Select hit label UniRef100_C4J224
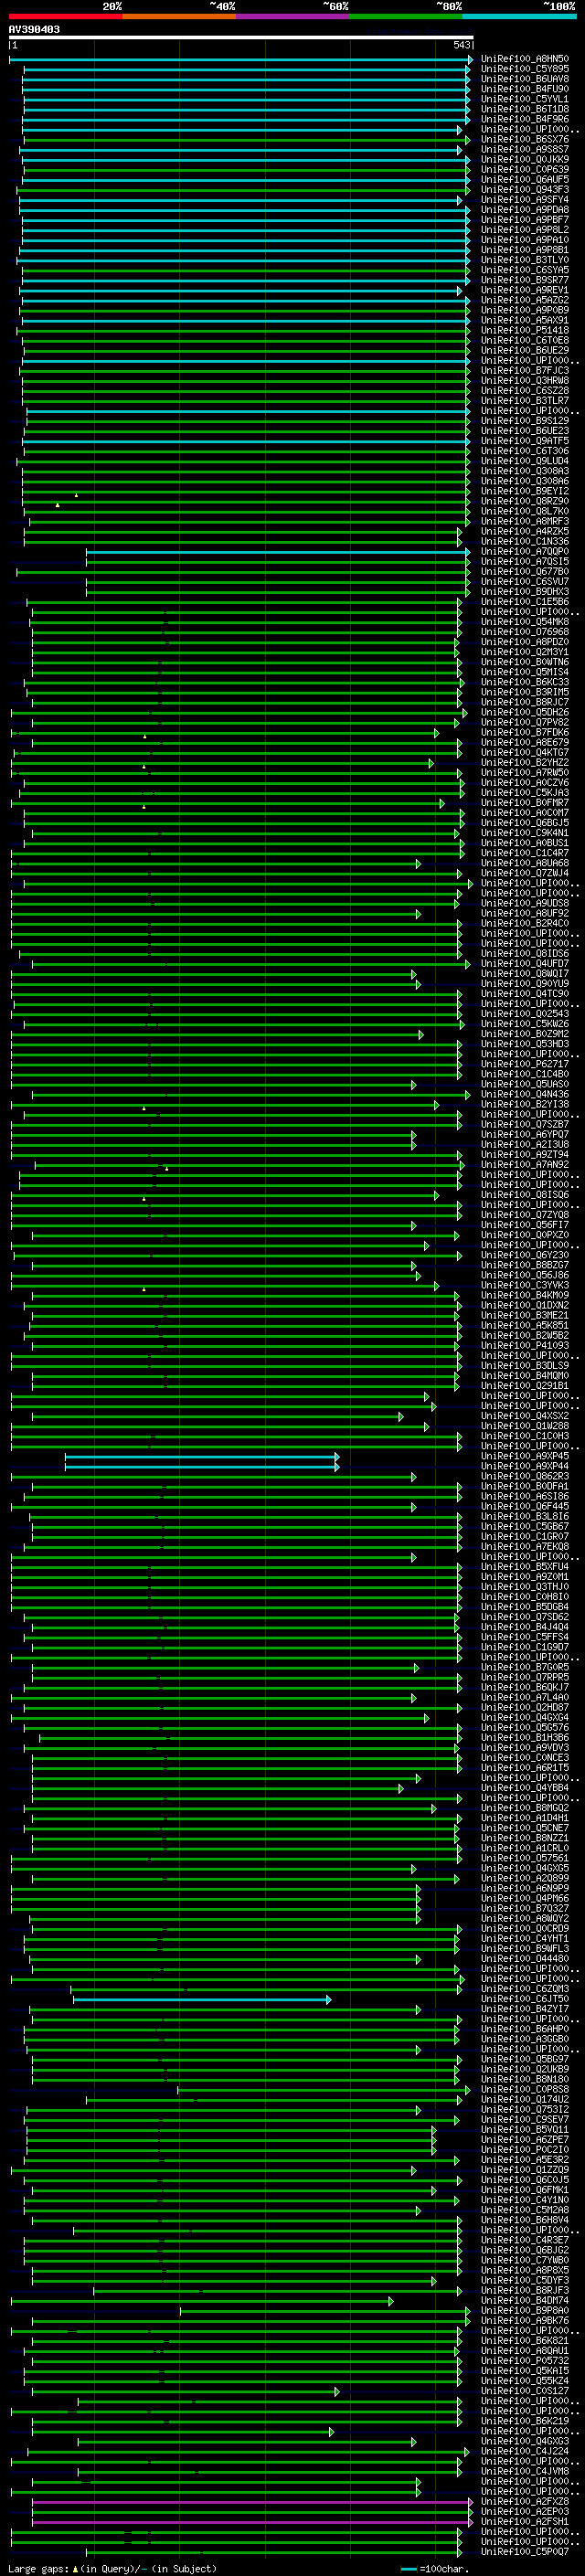The width and height of the screenshot is (585, 2576). point(525,2451)
